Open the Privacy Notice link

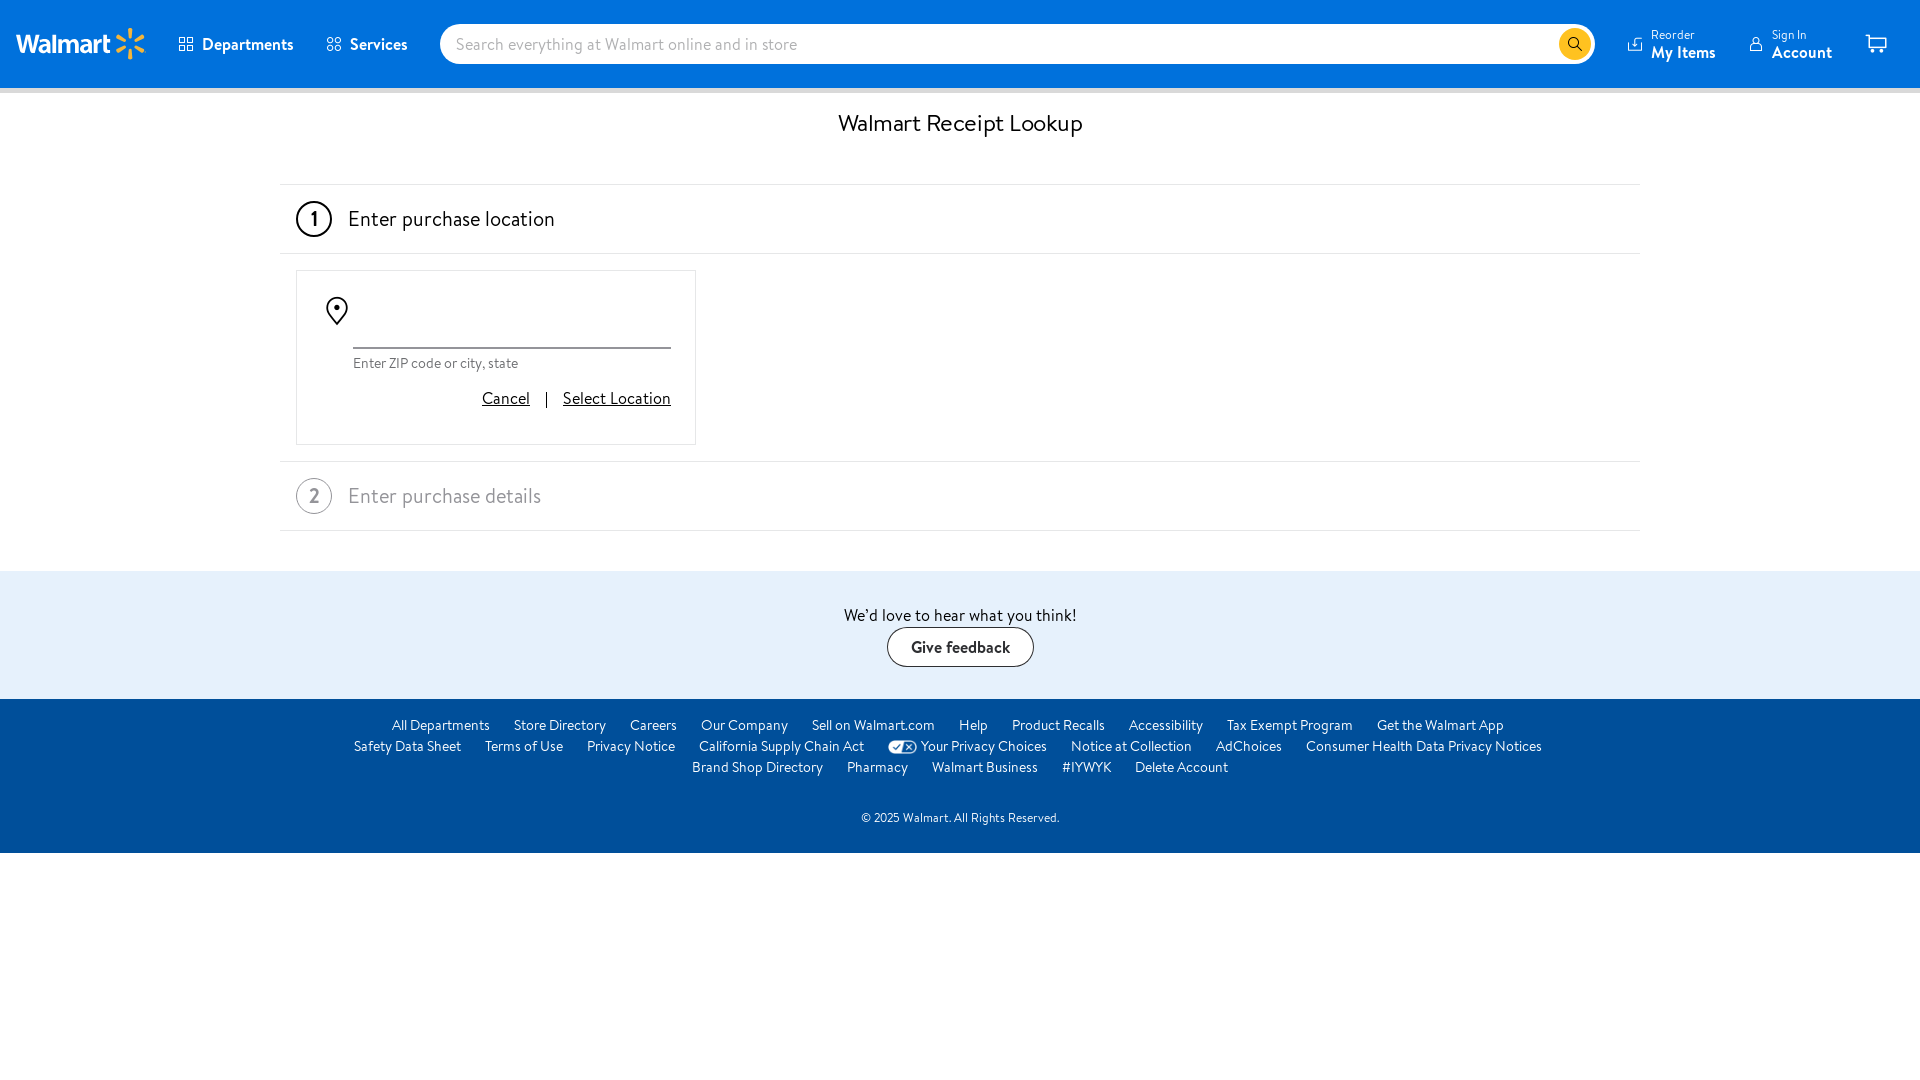pos(631,746)
